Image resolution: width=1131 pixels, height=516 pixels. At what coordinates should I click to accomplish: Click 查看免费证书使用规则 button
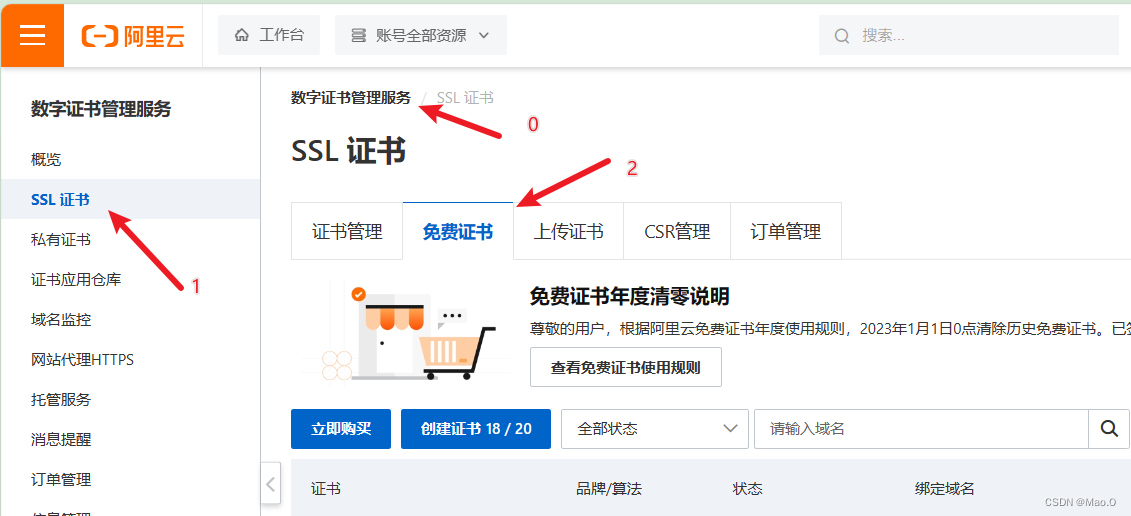click(625, 367)
